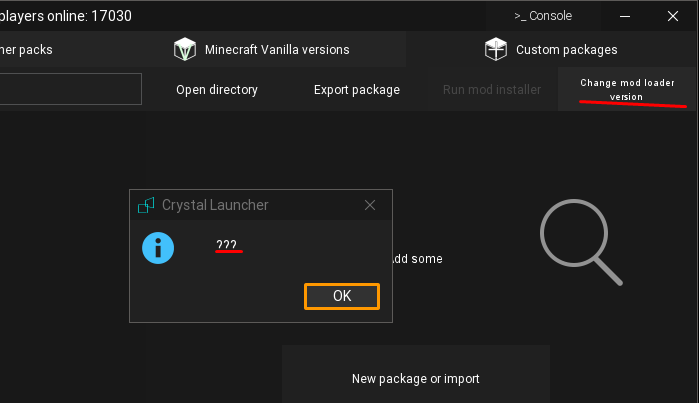Image resolution: width=699 pixels, height=403 pixels.
Task: Click the Minecraft Vanilla versions cube icon
Action: point(185,49)
